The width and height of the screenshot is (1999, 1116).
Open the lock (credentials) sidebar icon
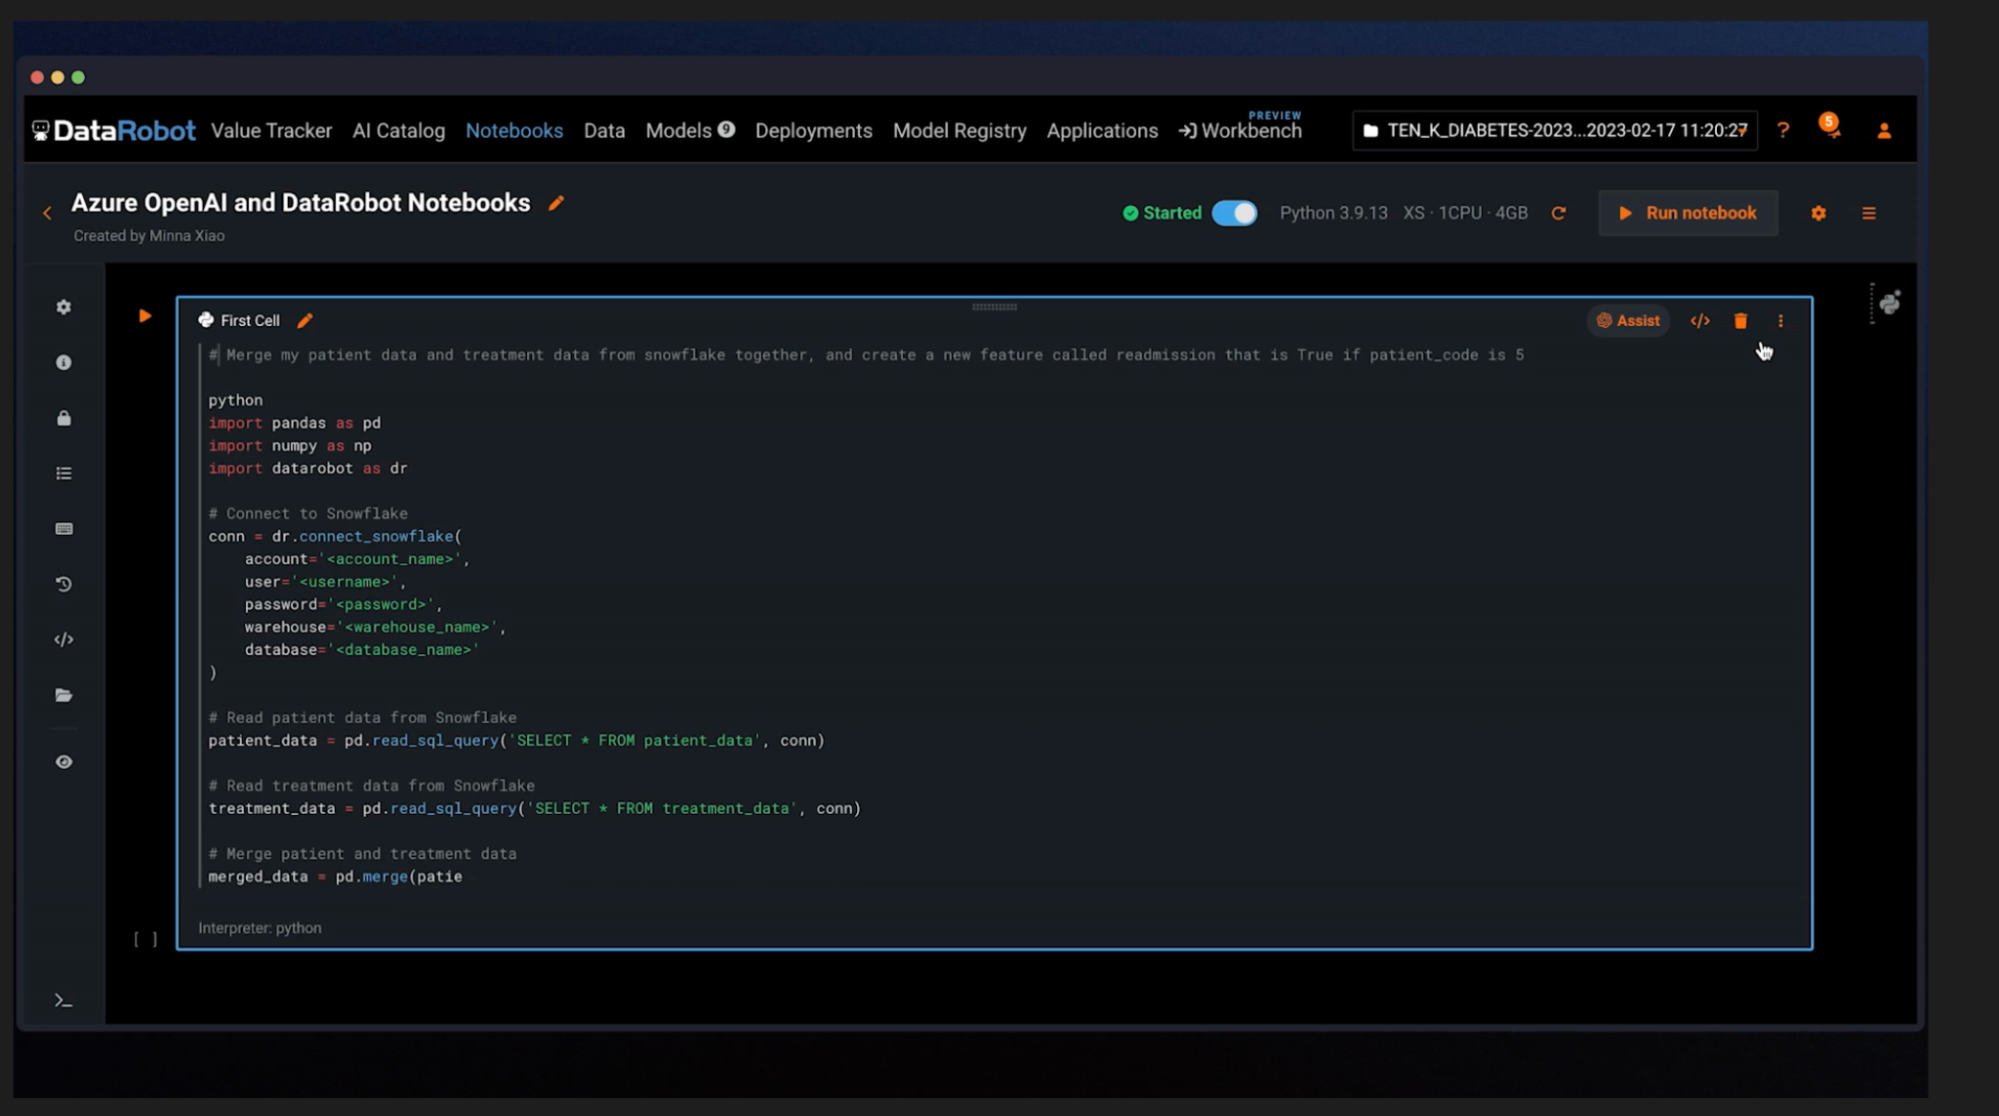tap(64, 418)
